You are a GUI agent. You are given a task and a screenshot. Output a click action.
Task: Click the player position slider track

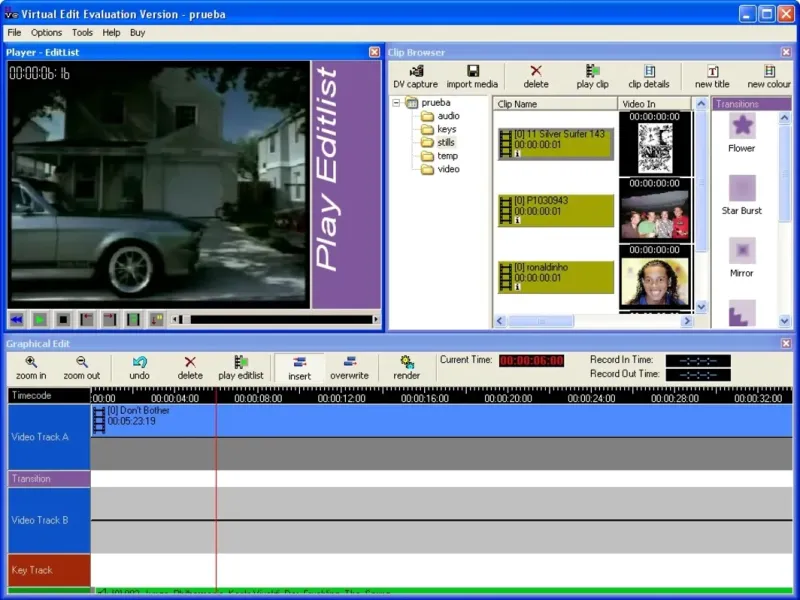(x=280, y=320)
